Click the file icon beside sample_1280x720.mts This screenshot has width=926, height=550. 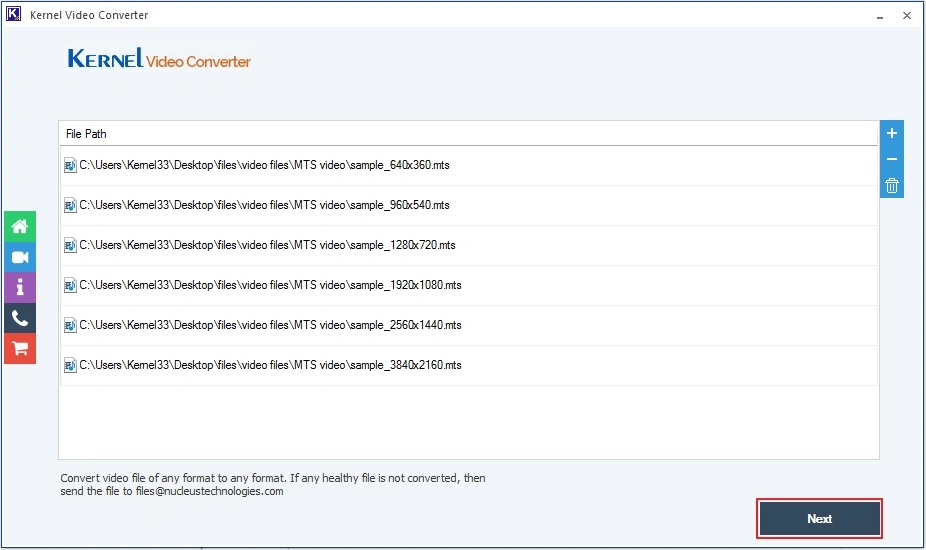coord(70,245)
